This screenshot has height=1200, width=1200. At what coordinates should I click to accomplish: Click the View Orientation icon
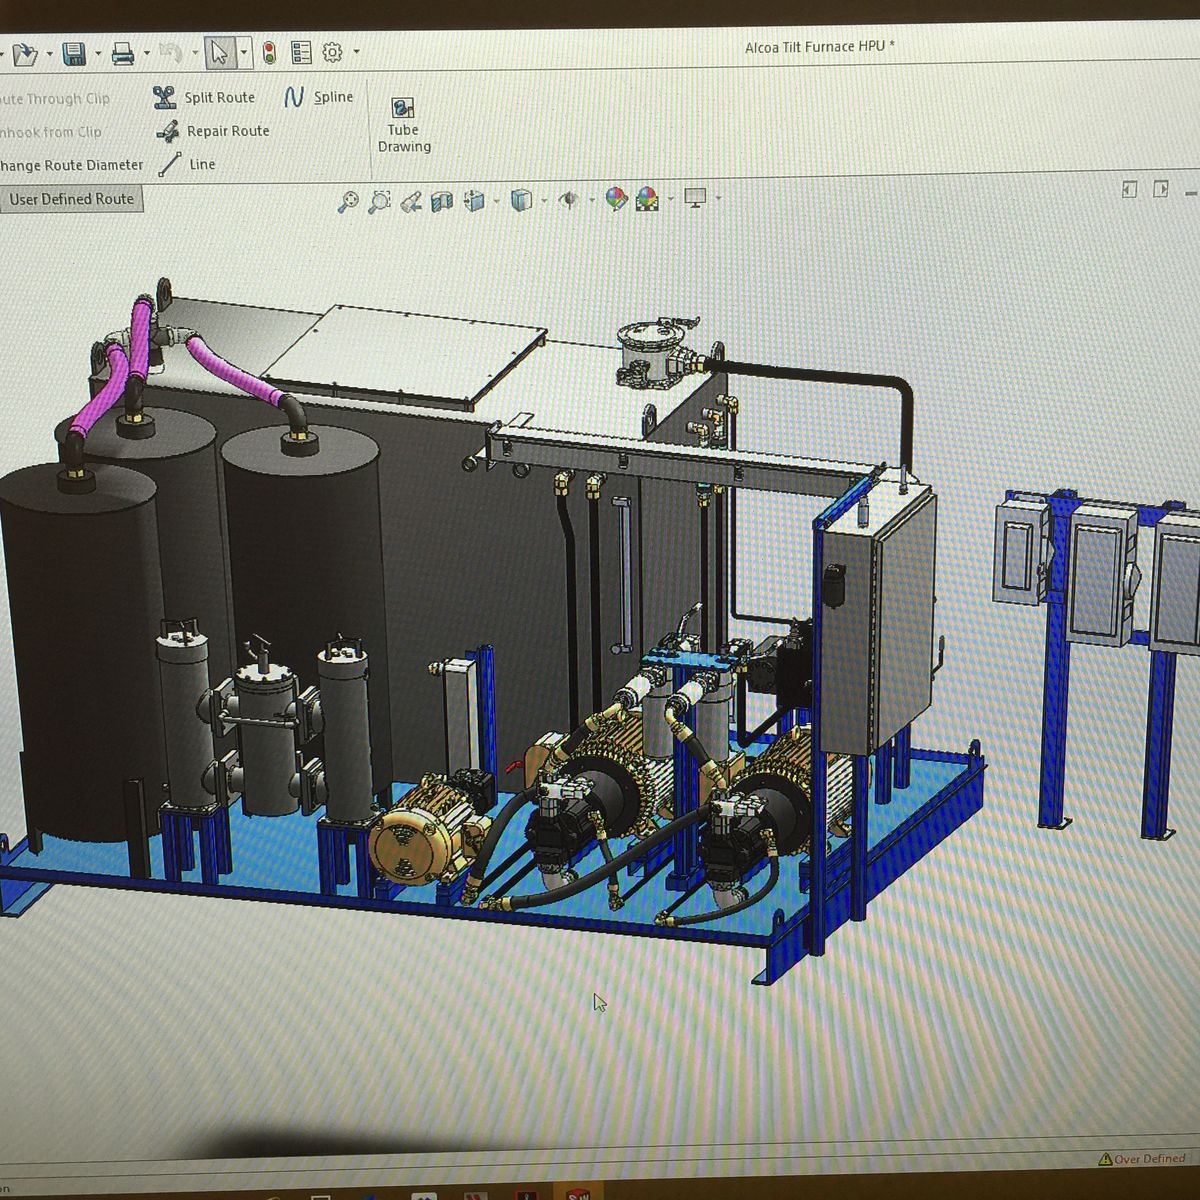coord(475,201)
